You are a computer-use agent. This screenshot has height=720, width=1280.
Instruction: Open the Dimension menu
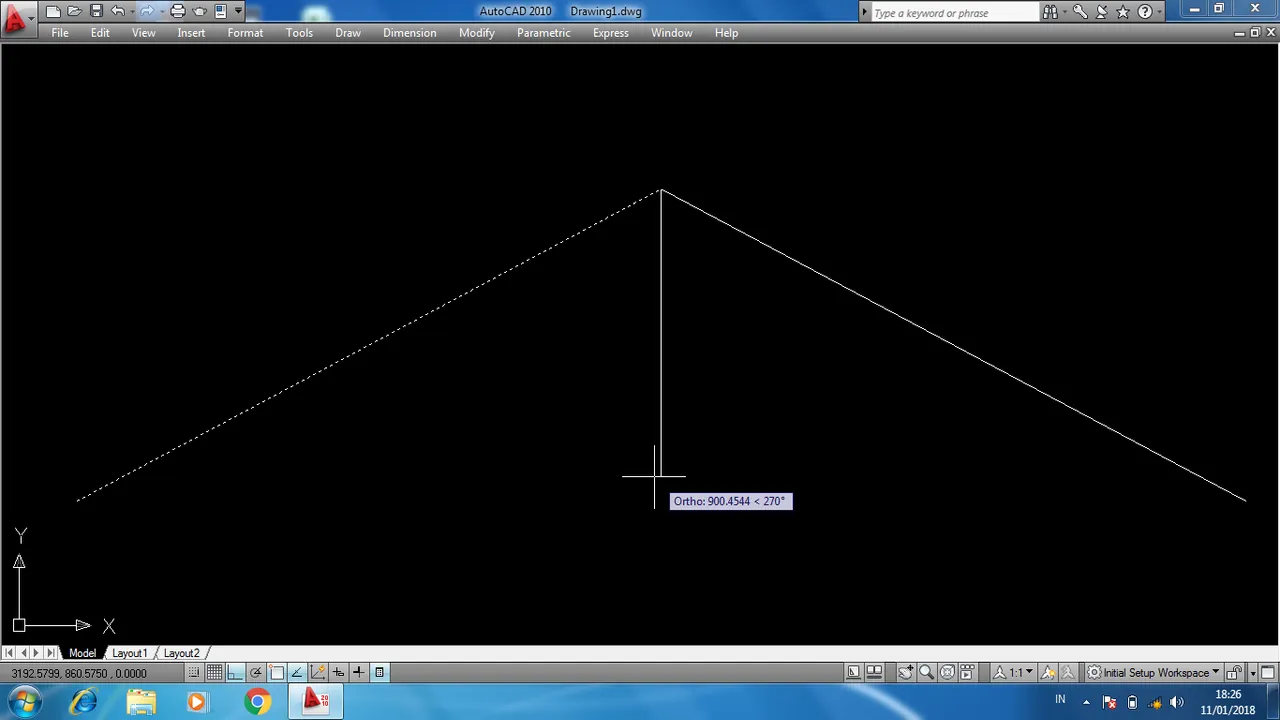coord(410,33)
